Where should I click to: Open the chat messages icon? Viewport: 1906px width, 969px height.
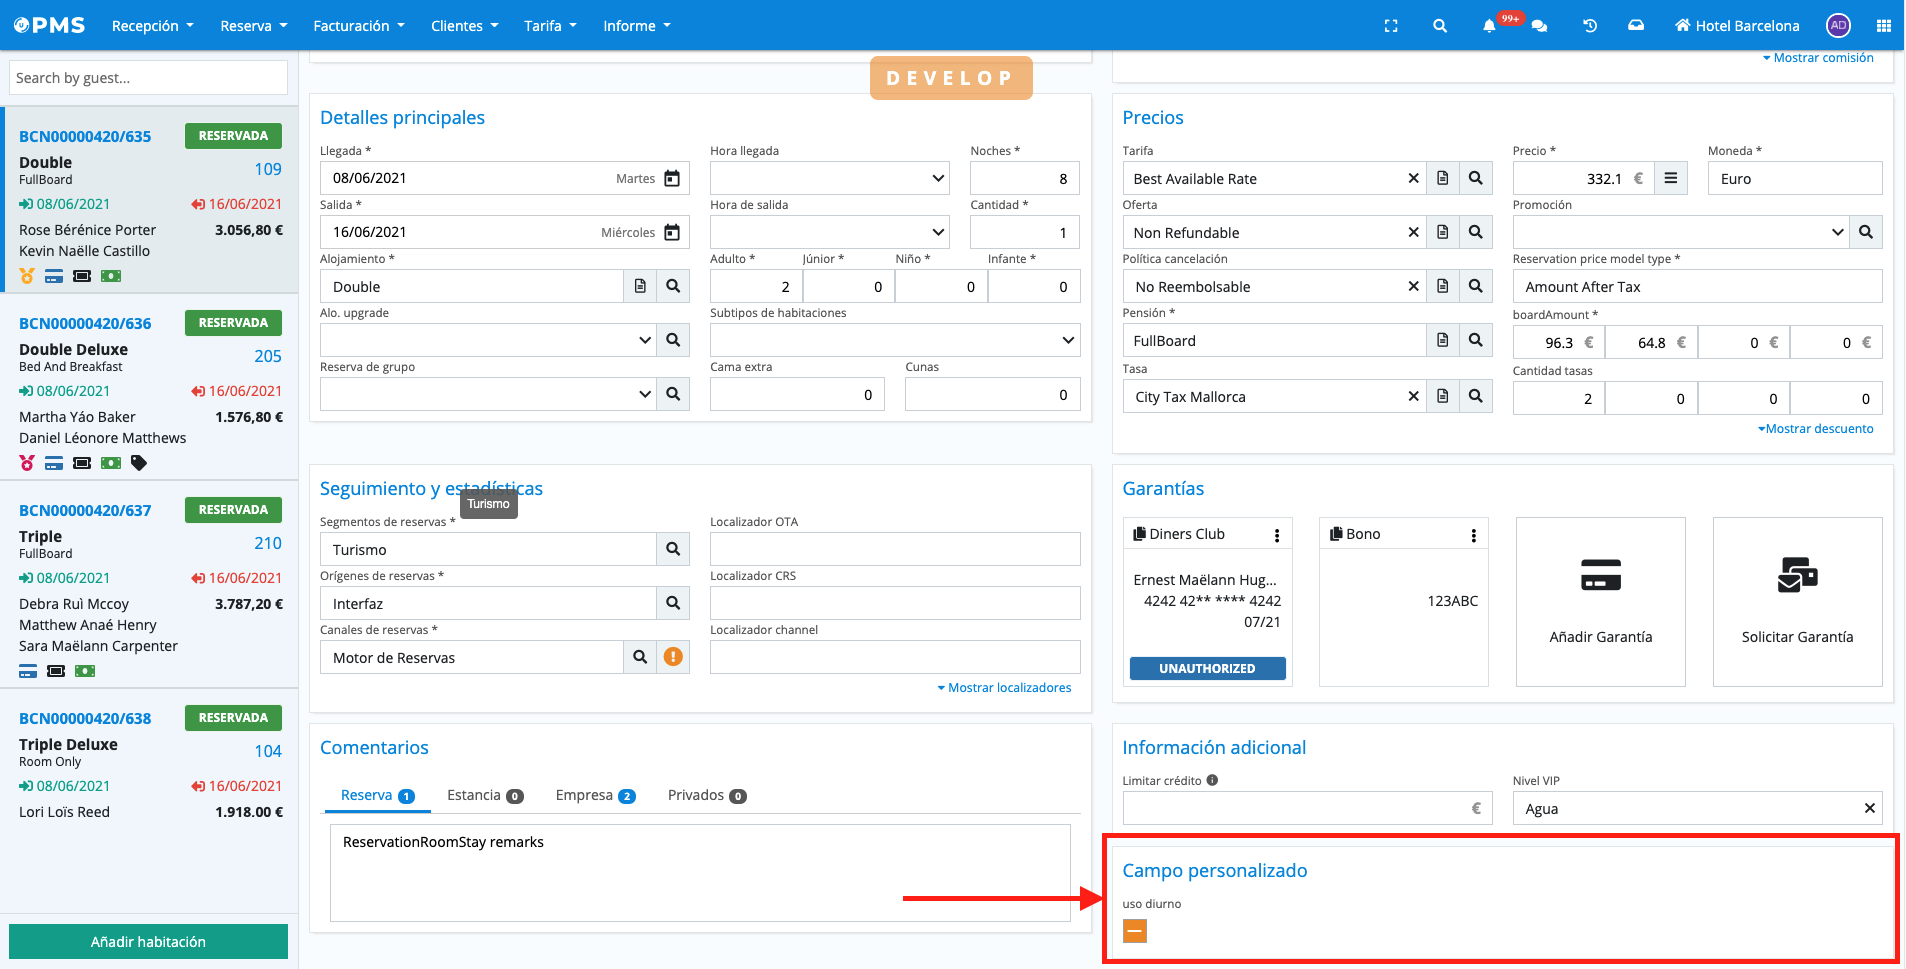click(x=1539, y=26)
